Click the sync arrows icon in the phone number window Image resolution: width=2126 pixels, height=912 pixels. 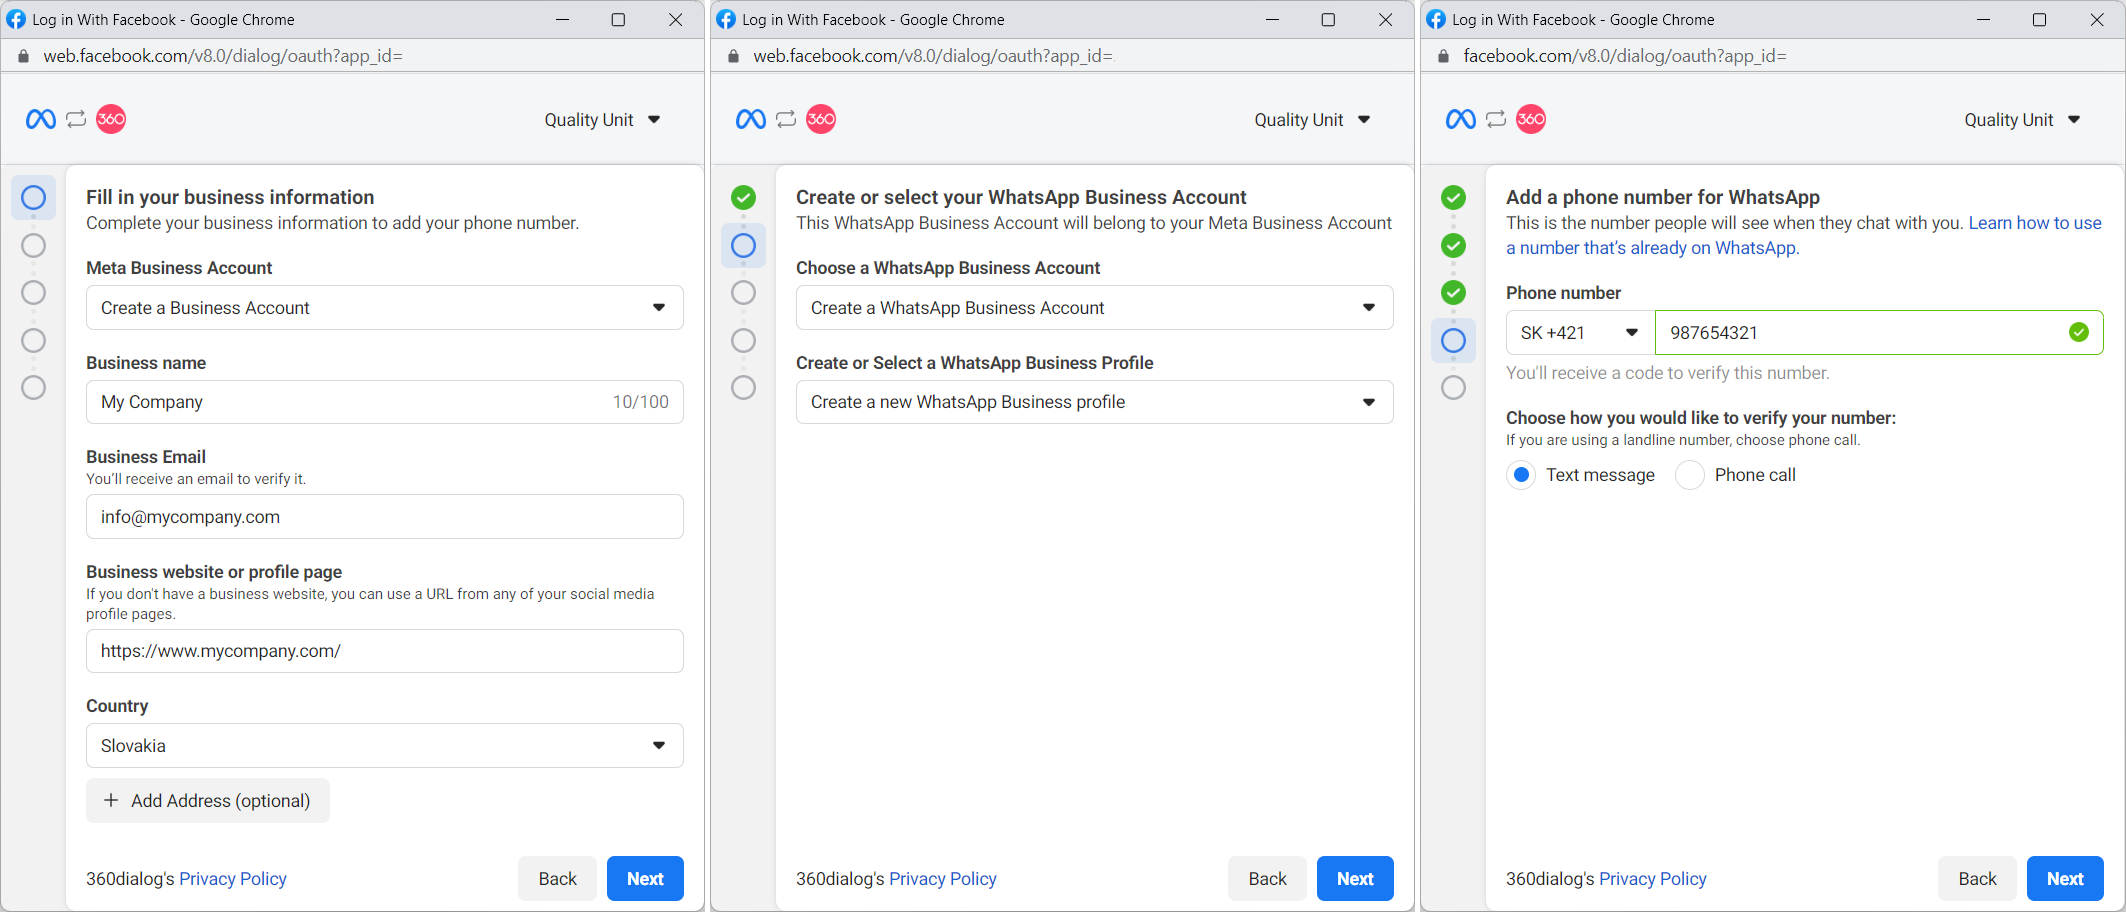click(1496, 120)
